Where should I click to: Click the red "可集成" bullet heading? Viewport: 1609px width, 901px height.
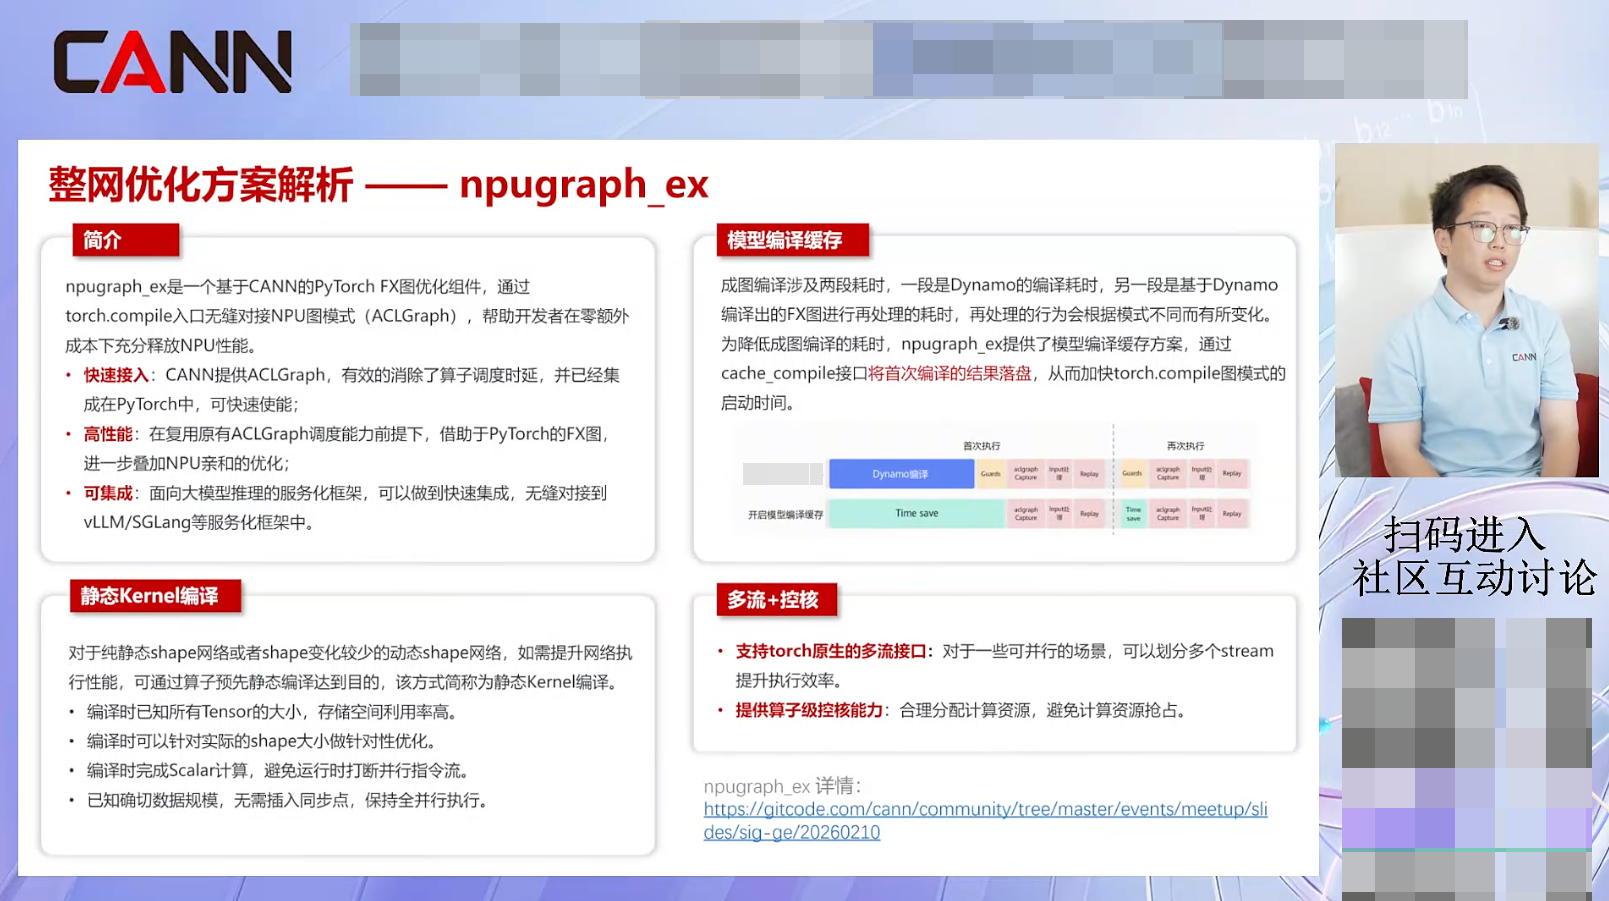point(108,493)
